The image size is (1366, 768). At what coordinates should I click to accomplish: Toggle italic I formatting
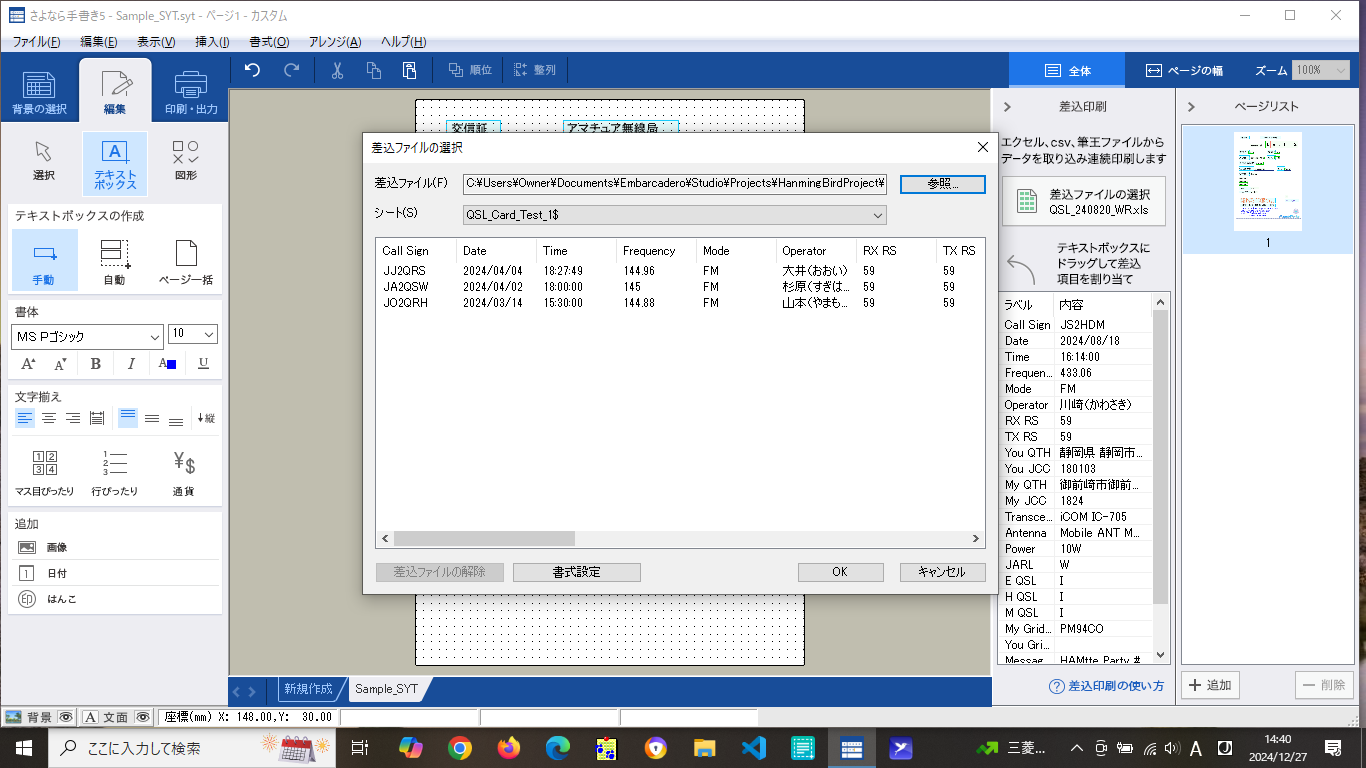tap(131, 364)
